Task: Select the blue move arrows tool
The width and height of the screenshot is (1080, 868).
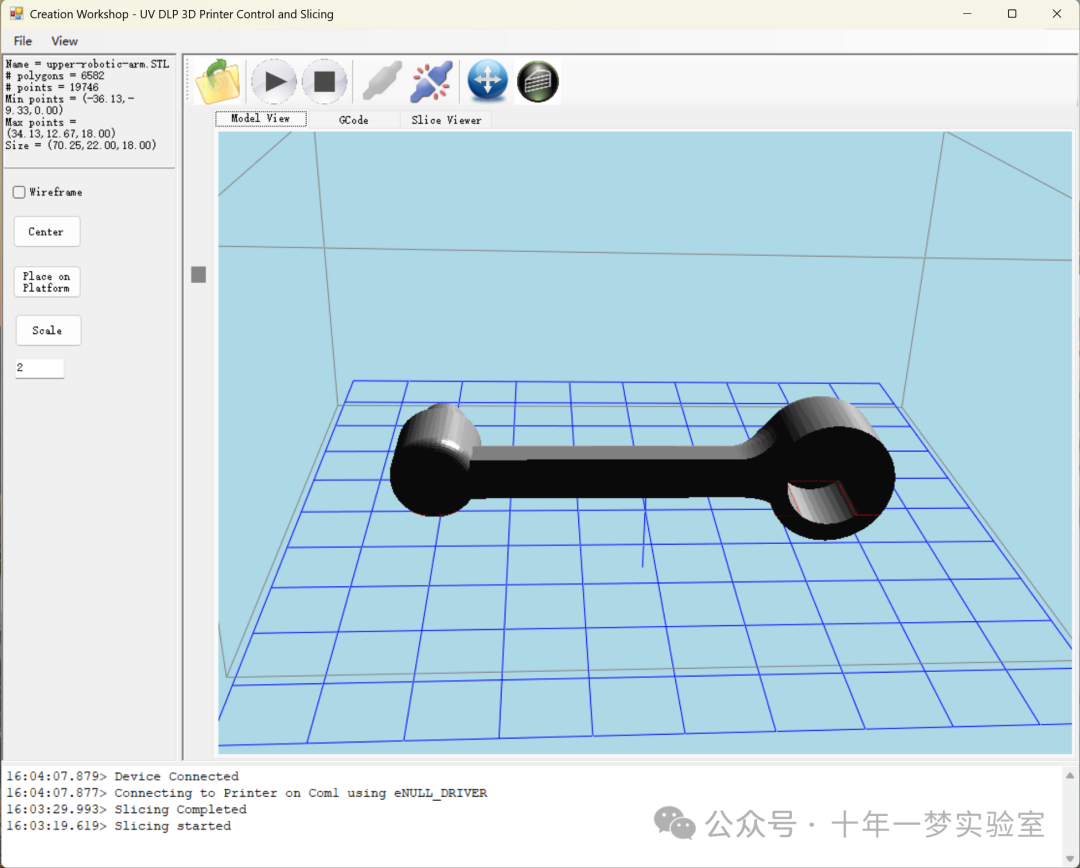Action: [488, 81]
